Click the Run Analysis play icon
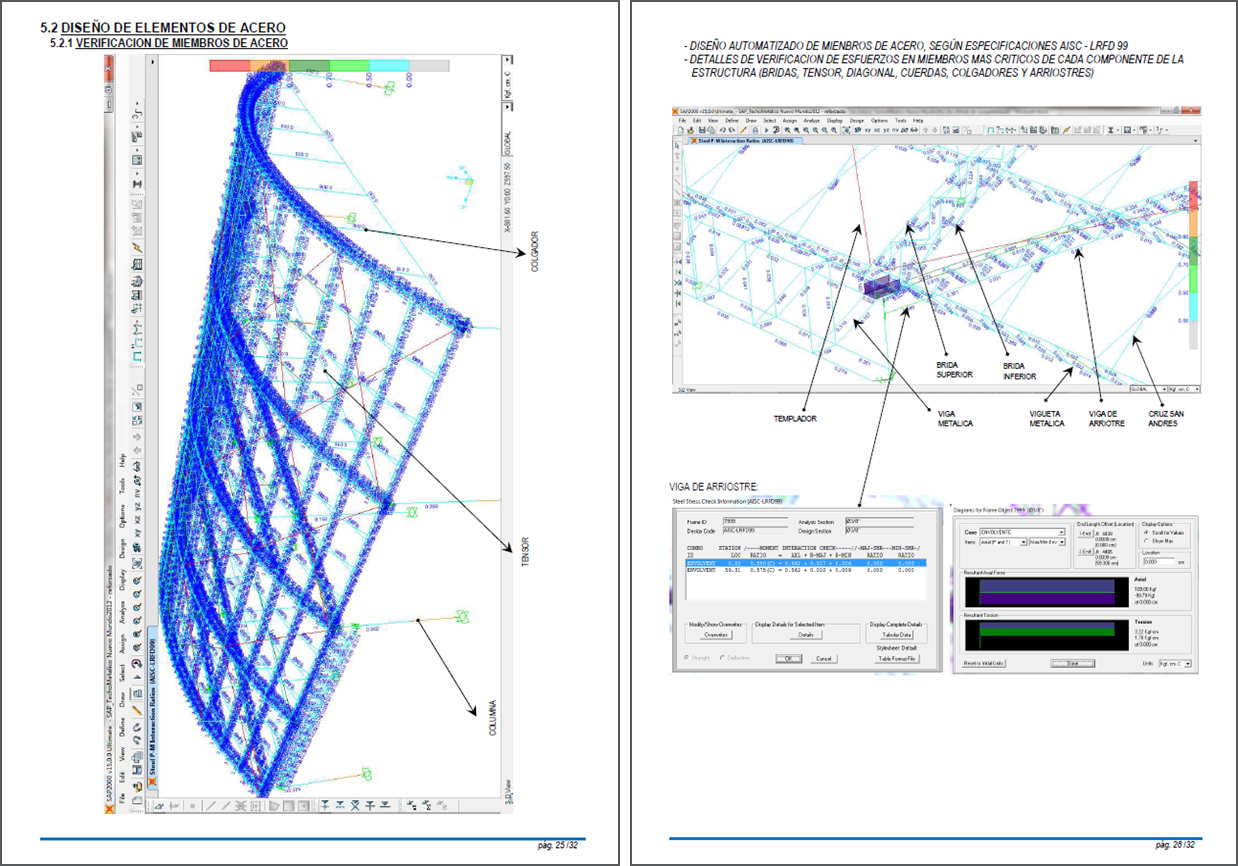 tap(765, 130)
